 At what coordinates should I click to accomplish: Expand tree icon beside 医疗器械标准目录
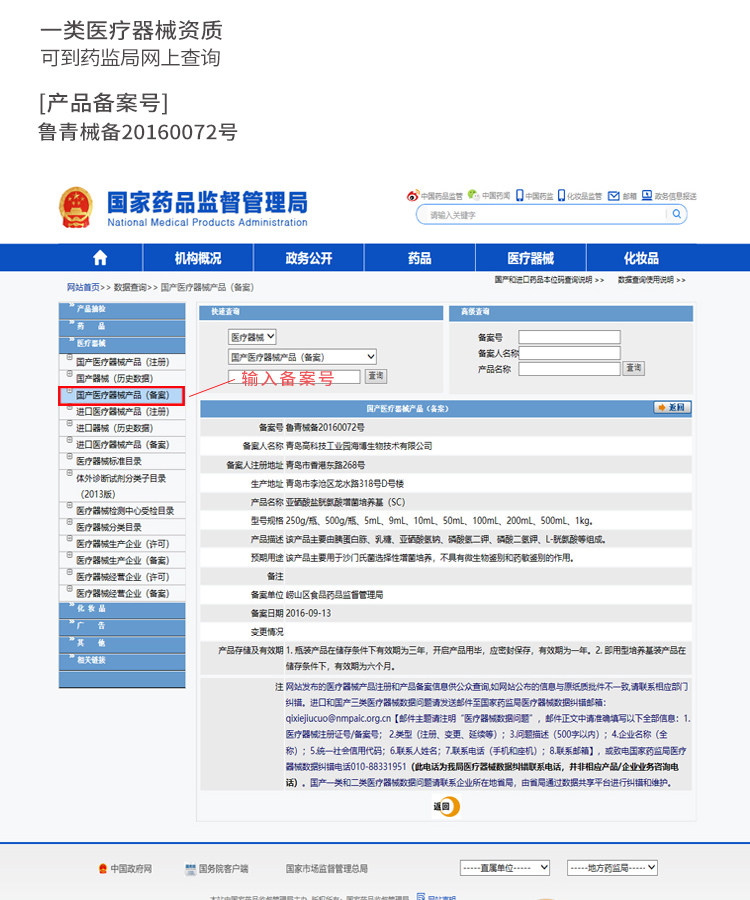pos(69,457)
